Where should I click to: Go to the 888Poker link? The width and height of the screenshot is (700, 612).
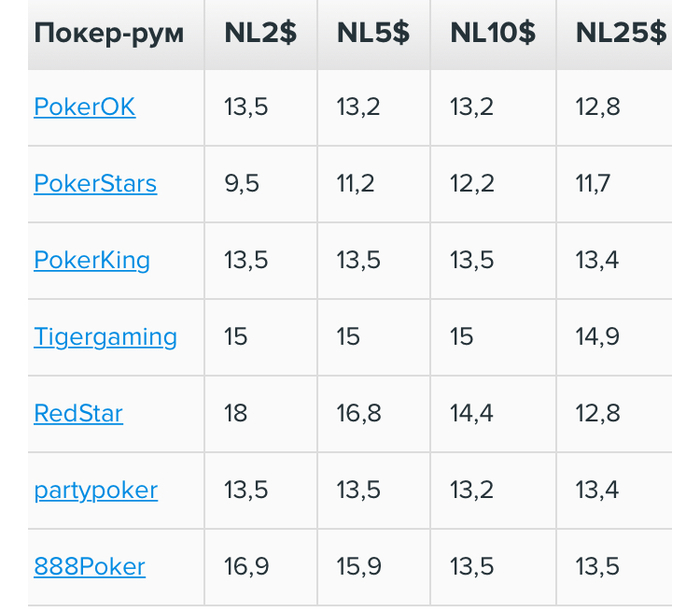(89, 567)
